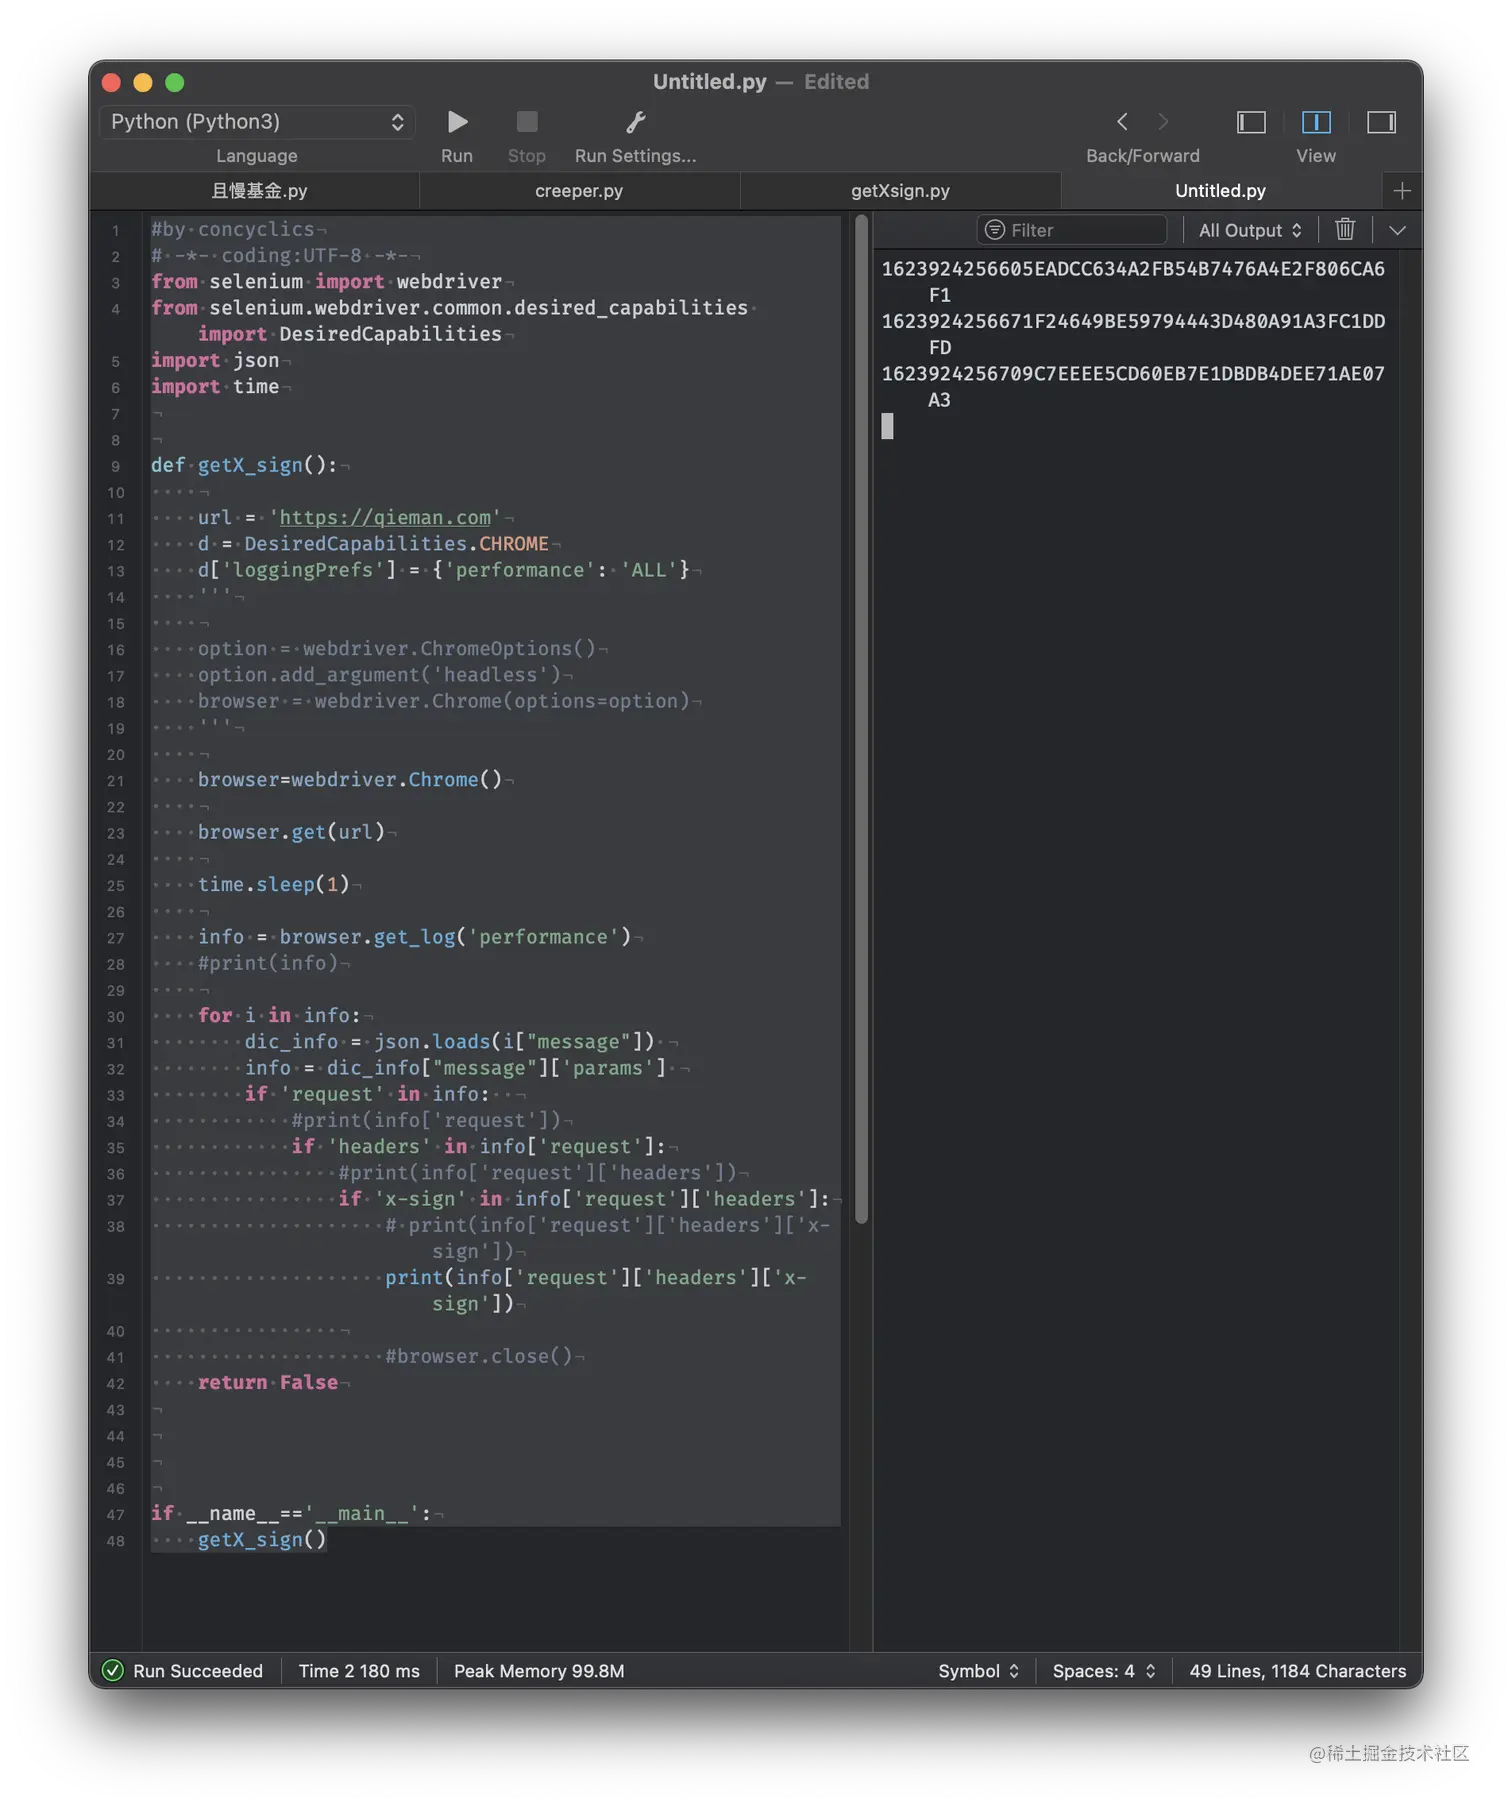1512x1806 pixels.
Task: Open the All Output dropdown
Action: tap(1250, 230)
